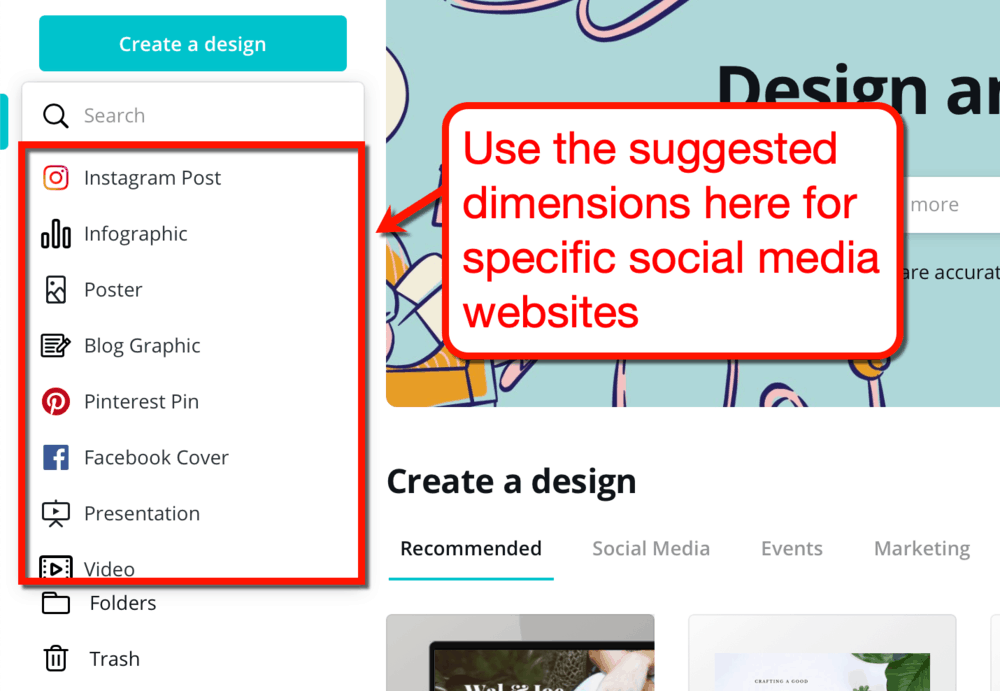Viewport: 1000px width, 691px height.
Task: Click the Trash bin icon
Action: click(55, 658)
